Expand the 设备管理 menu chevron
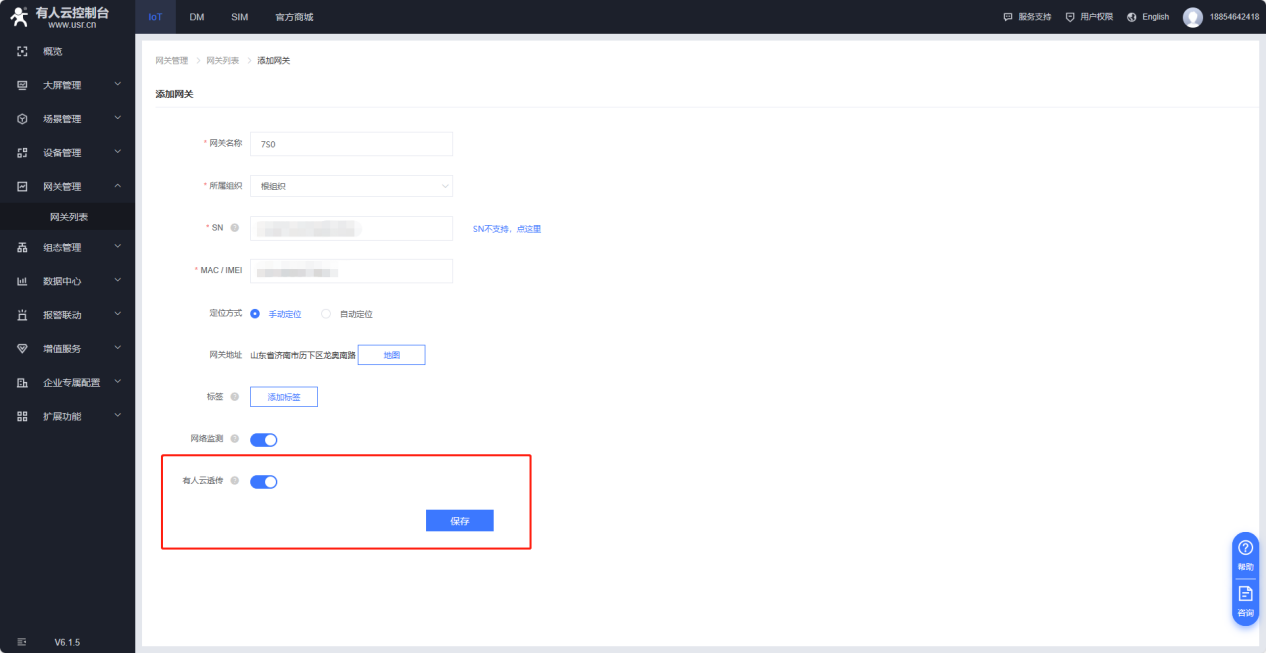The height and width of the screenshot is (653, 1266). [x=118, y=152]
